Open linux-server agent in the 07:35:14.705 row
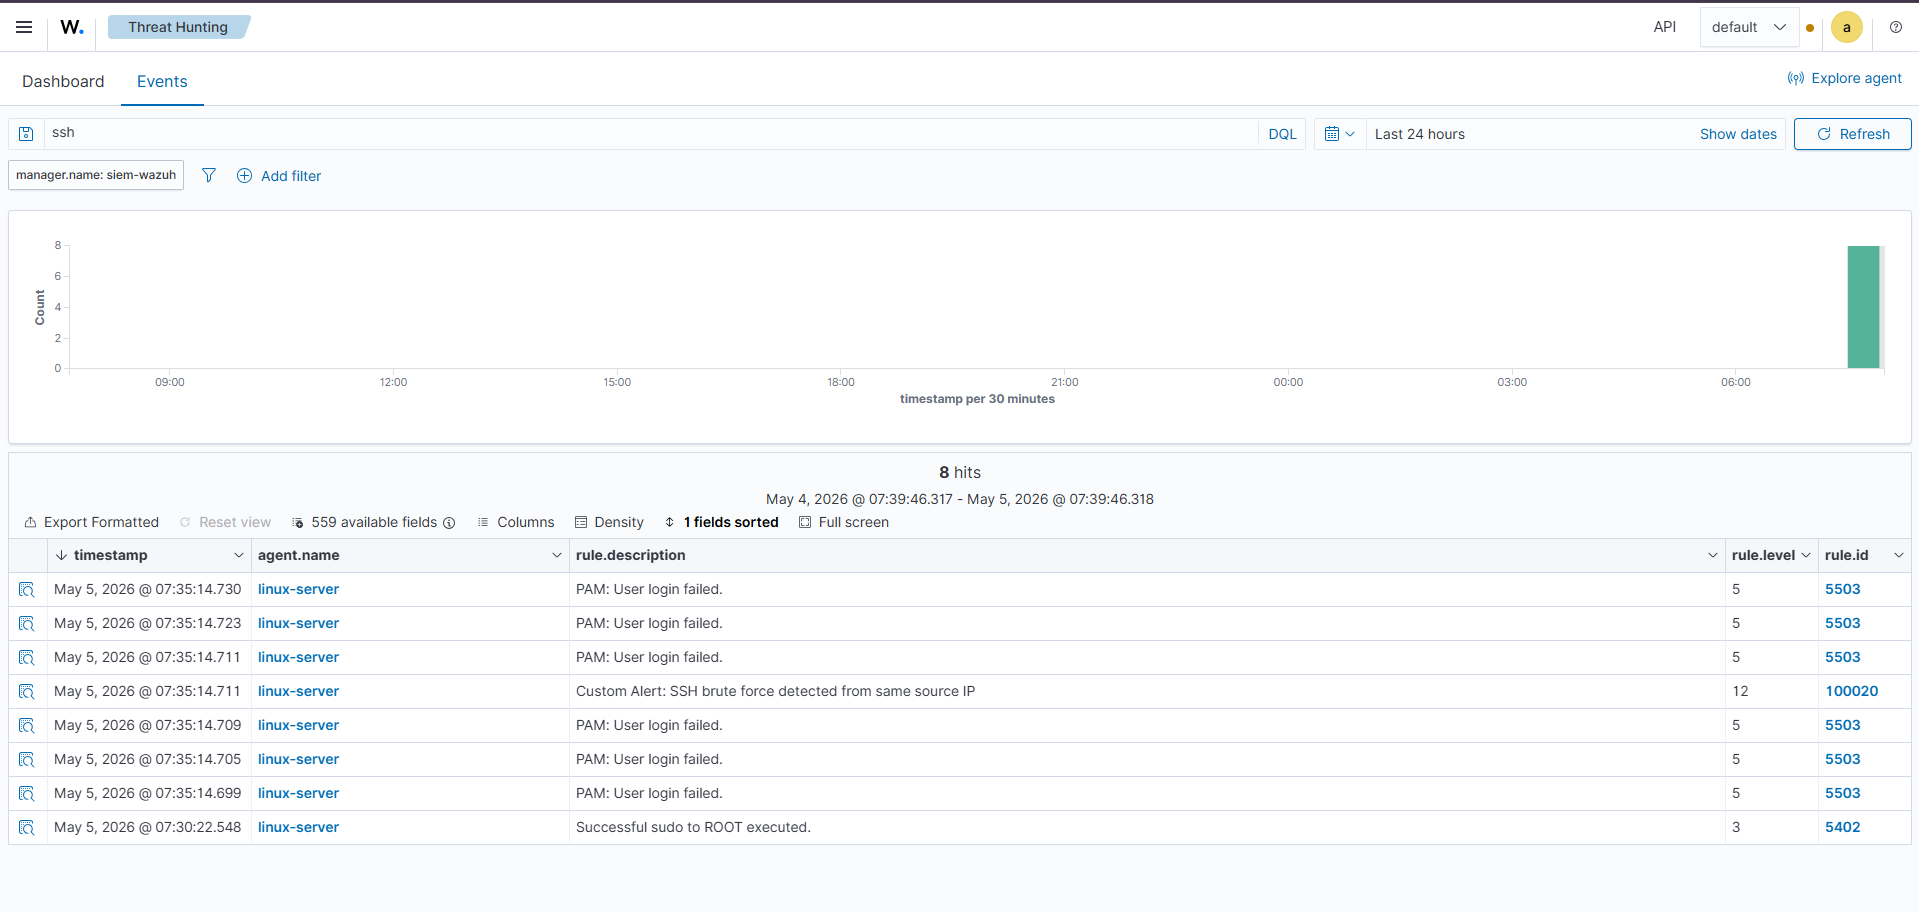This screenshot has width=1919, height=912. click(x=298, y=759)
